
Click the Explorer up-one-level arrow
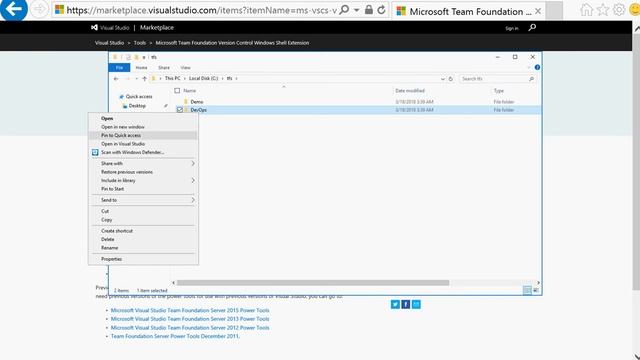coord(144,79)
